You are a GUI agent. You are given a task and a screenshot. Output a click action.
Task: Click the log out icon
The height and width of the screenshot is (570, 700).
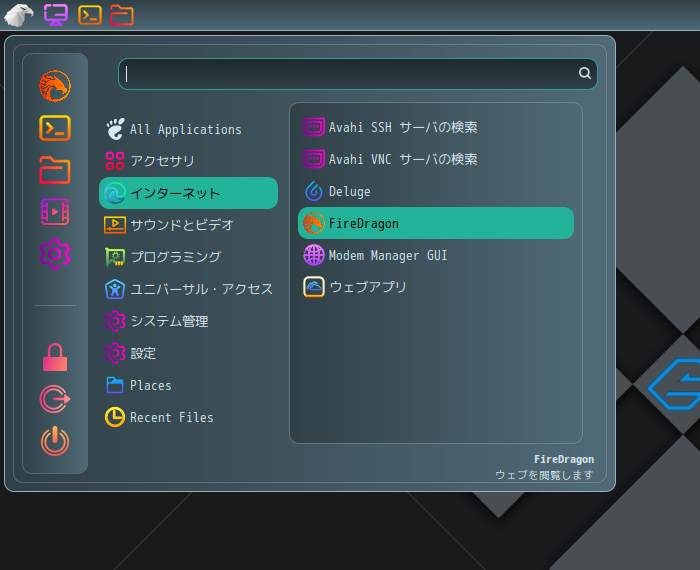(x=55, y=399)
